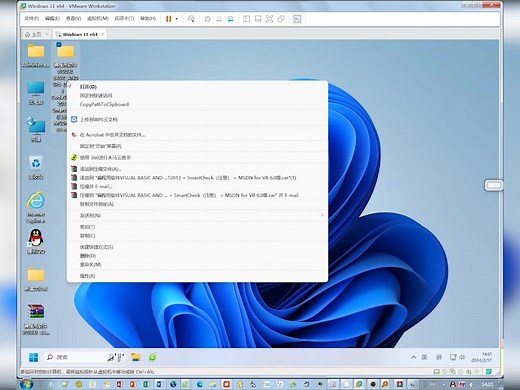Switch to the 主页 home tab
520x390 pixels.
tap(33, 34)
